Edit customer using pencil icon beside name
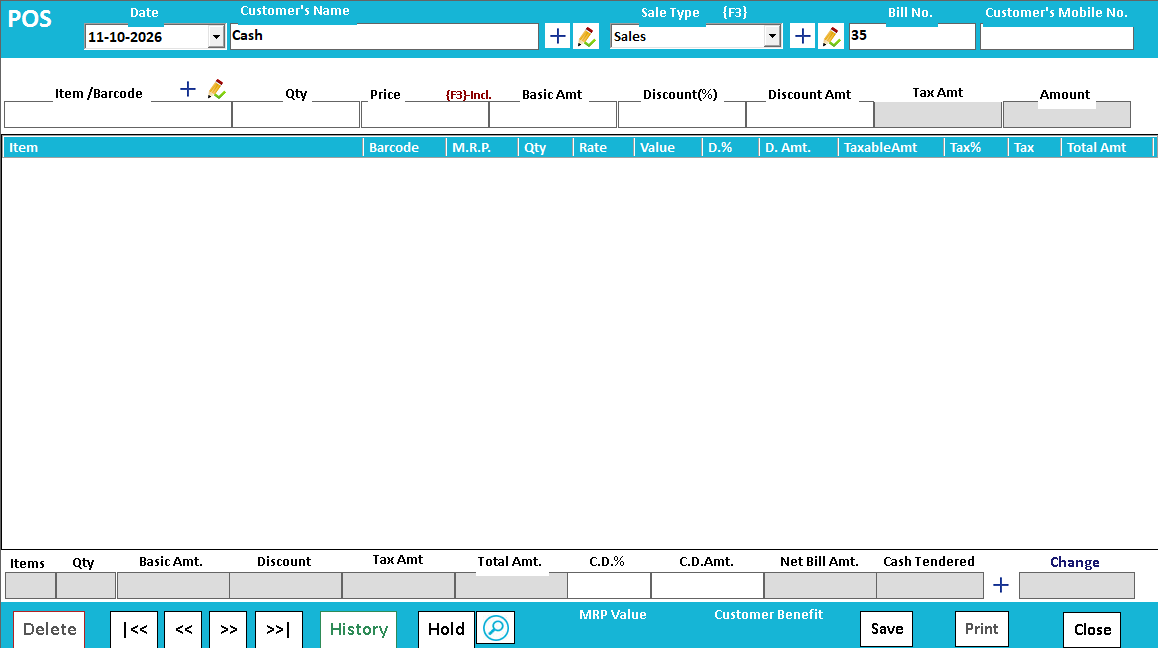Screen dimensions: 1158x648 coord(586,36)
